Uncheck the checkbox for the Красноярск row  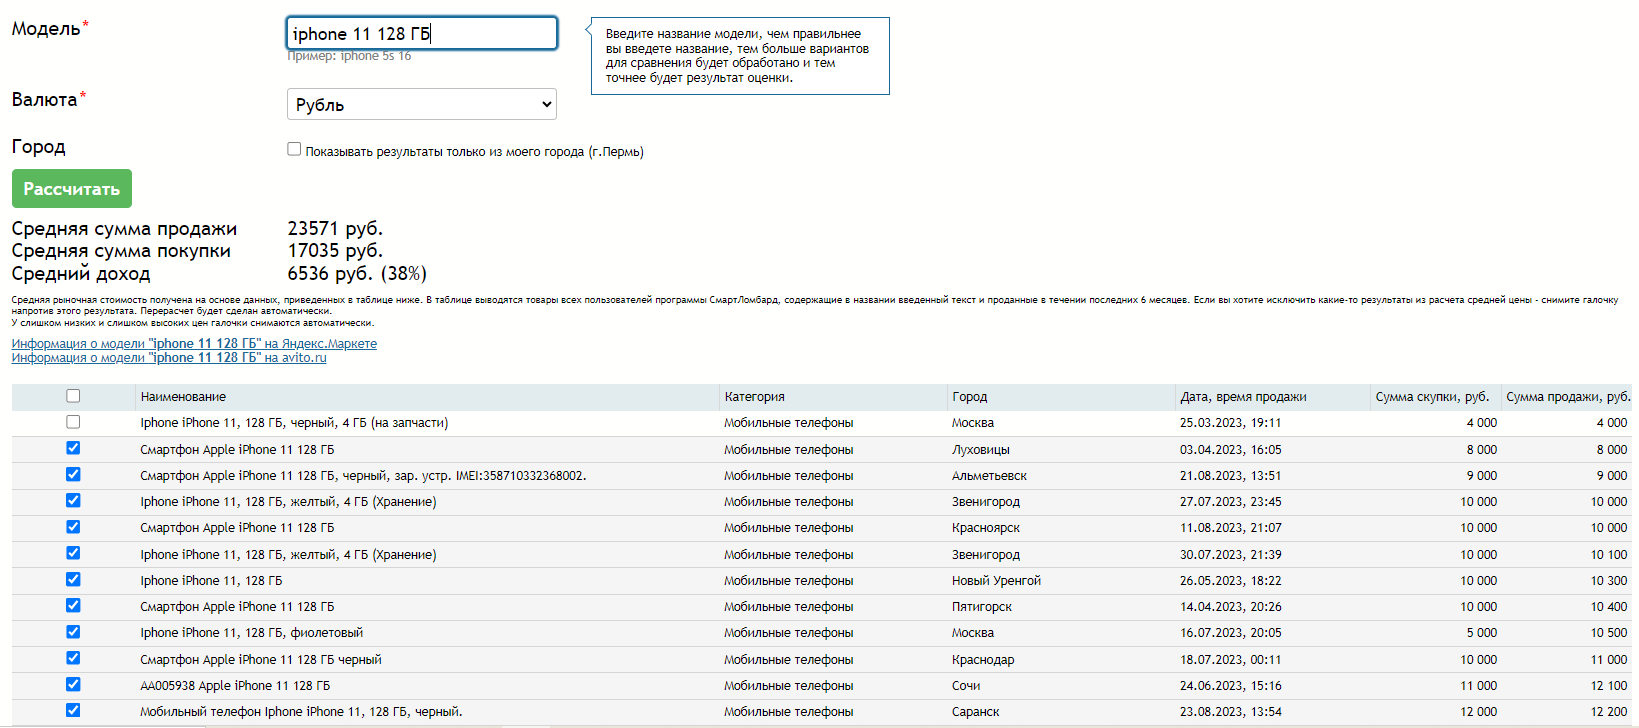point(73,527)
